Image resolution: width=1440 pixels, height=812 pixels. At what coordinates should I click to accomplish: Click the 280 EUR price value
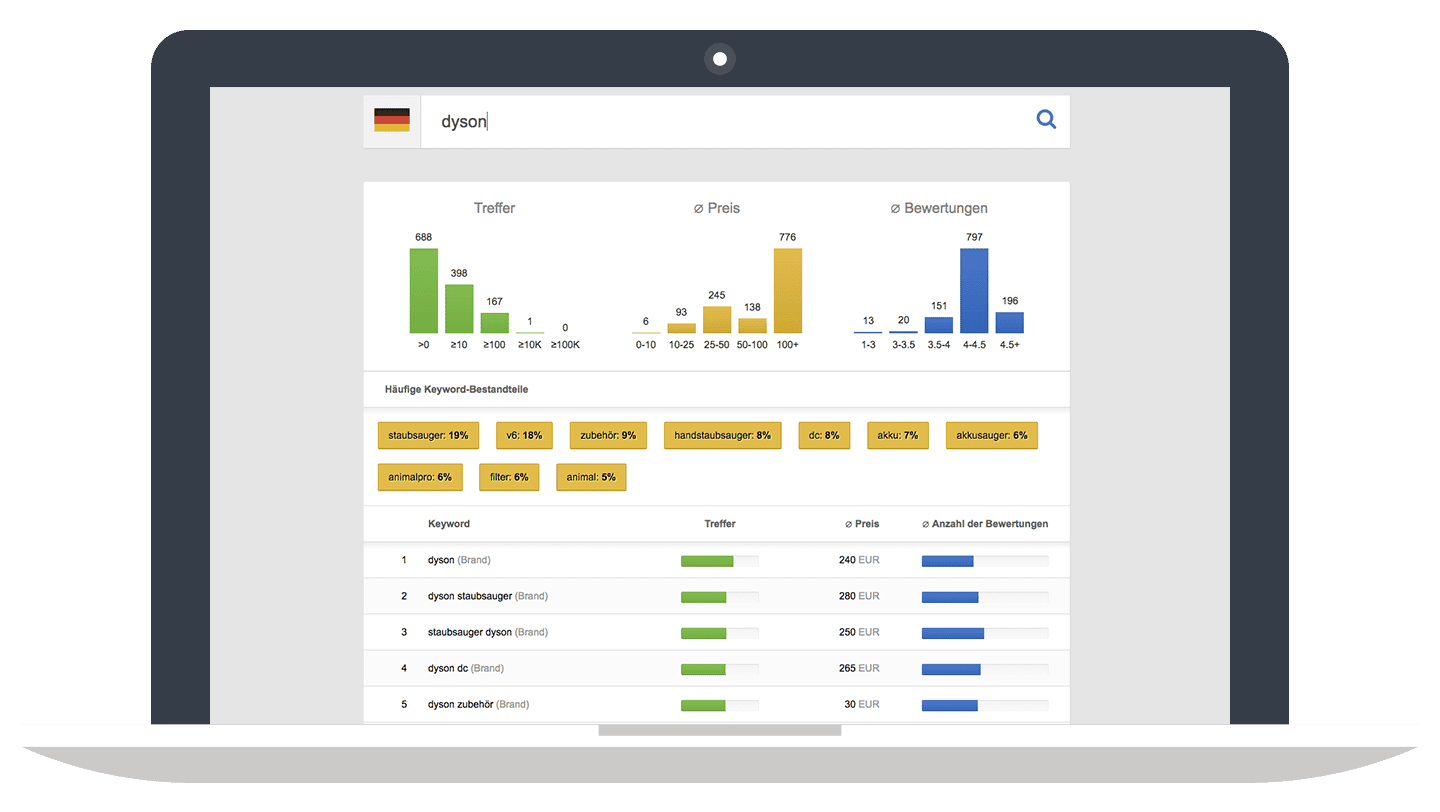859,596
